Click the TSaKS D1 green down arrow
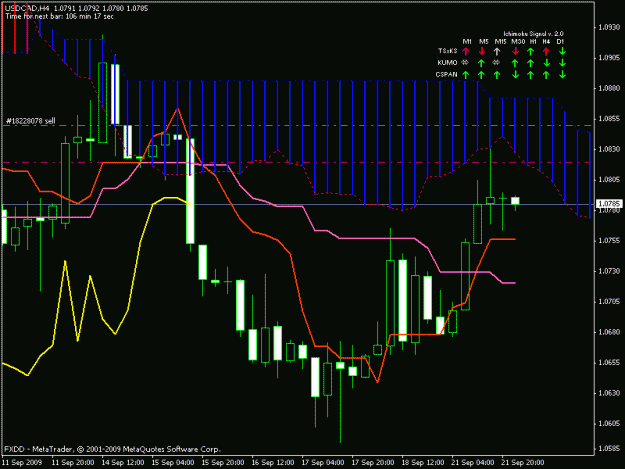Viewport: 625px width, 469px height. (x=562, y=51)
